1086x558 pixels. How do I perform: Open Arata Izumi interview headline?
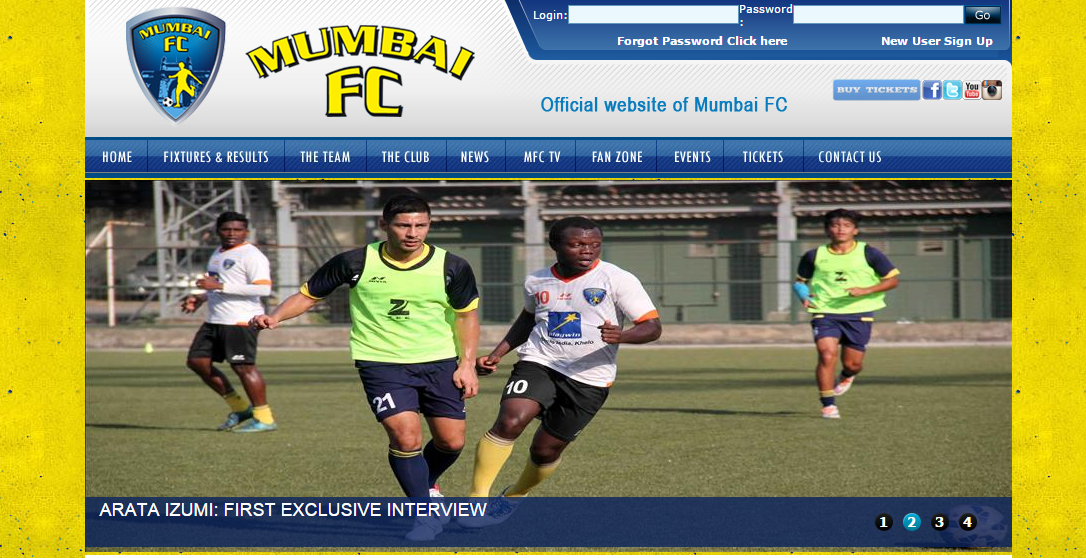tap(293, 510)
